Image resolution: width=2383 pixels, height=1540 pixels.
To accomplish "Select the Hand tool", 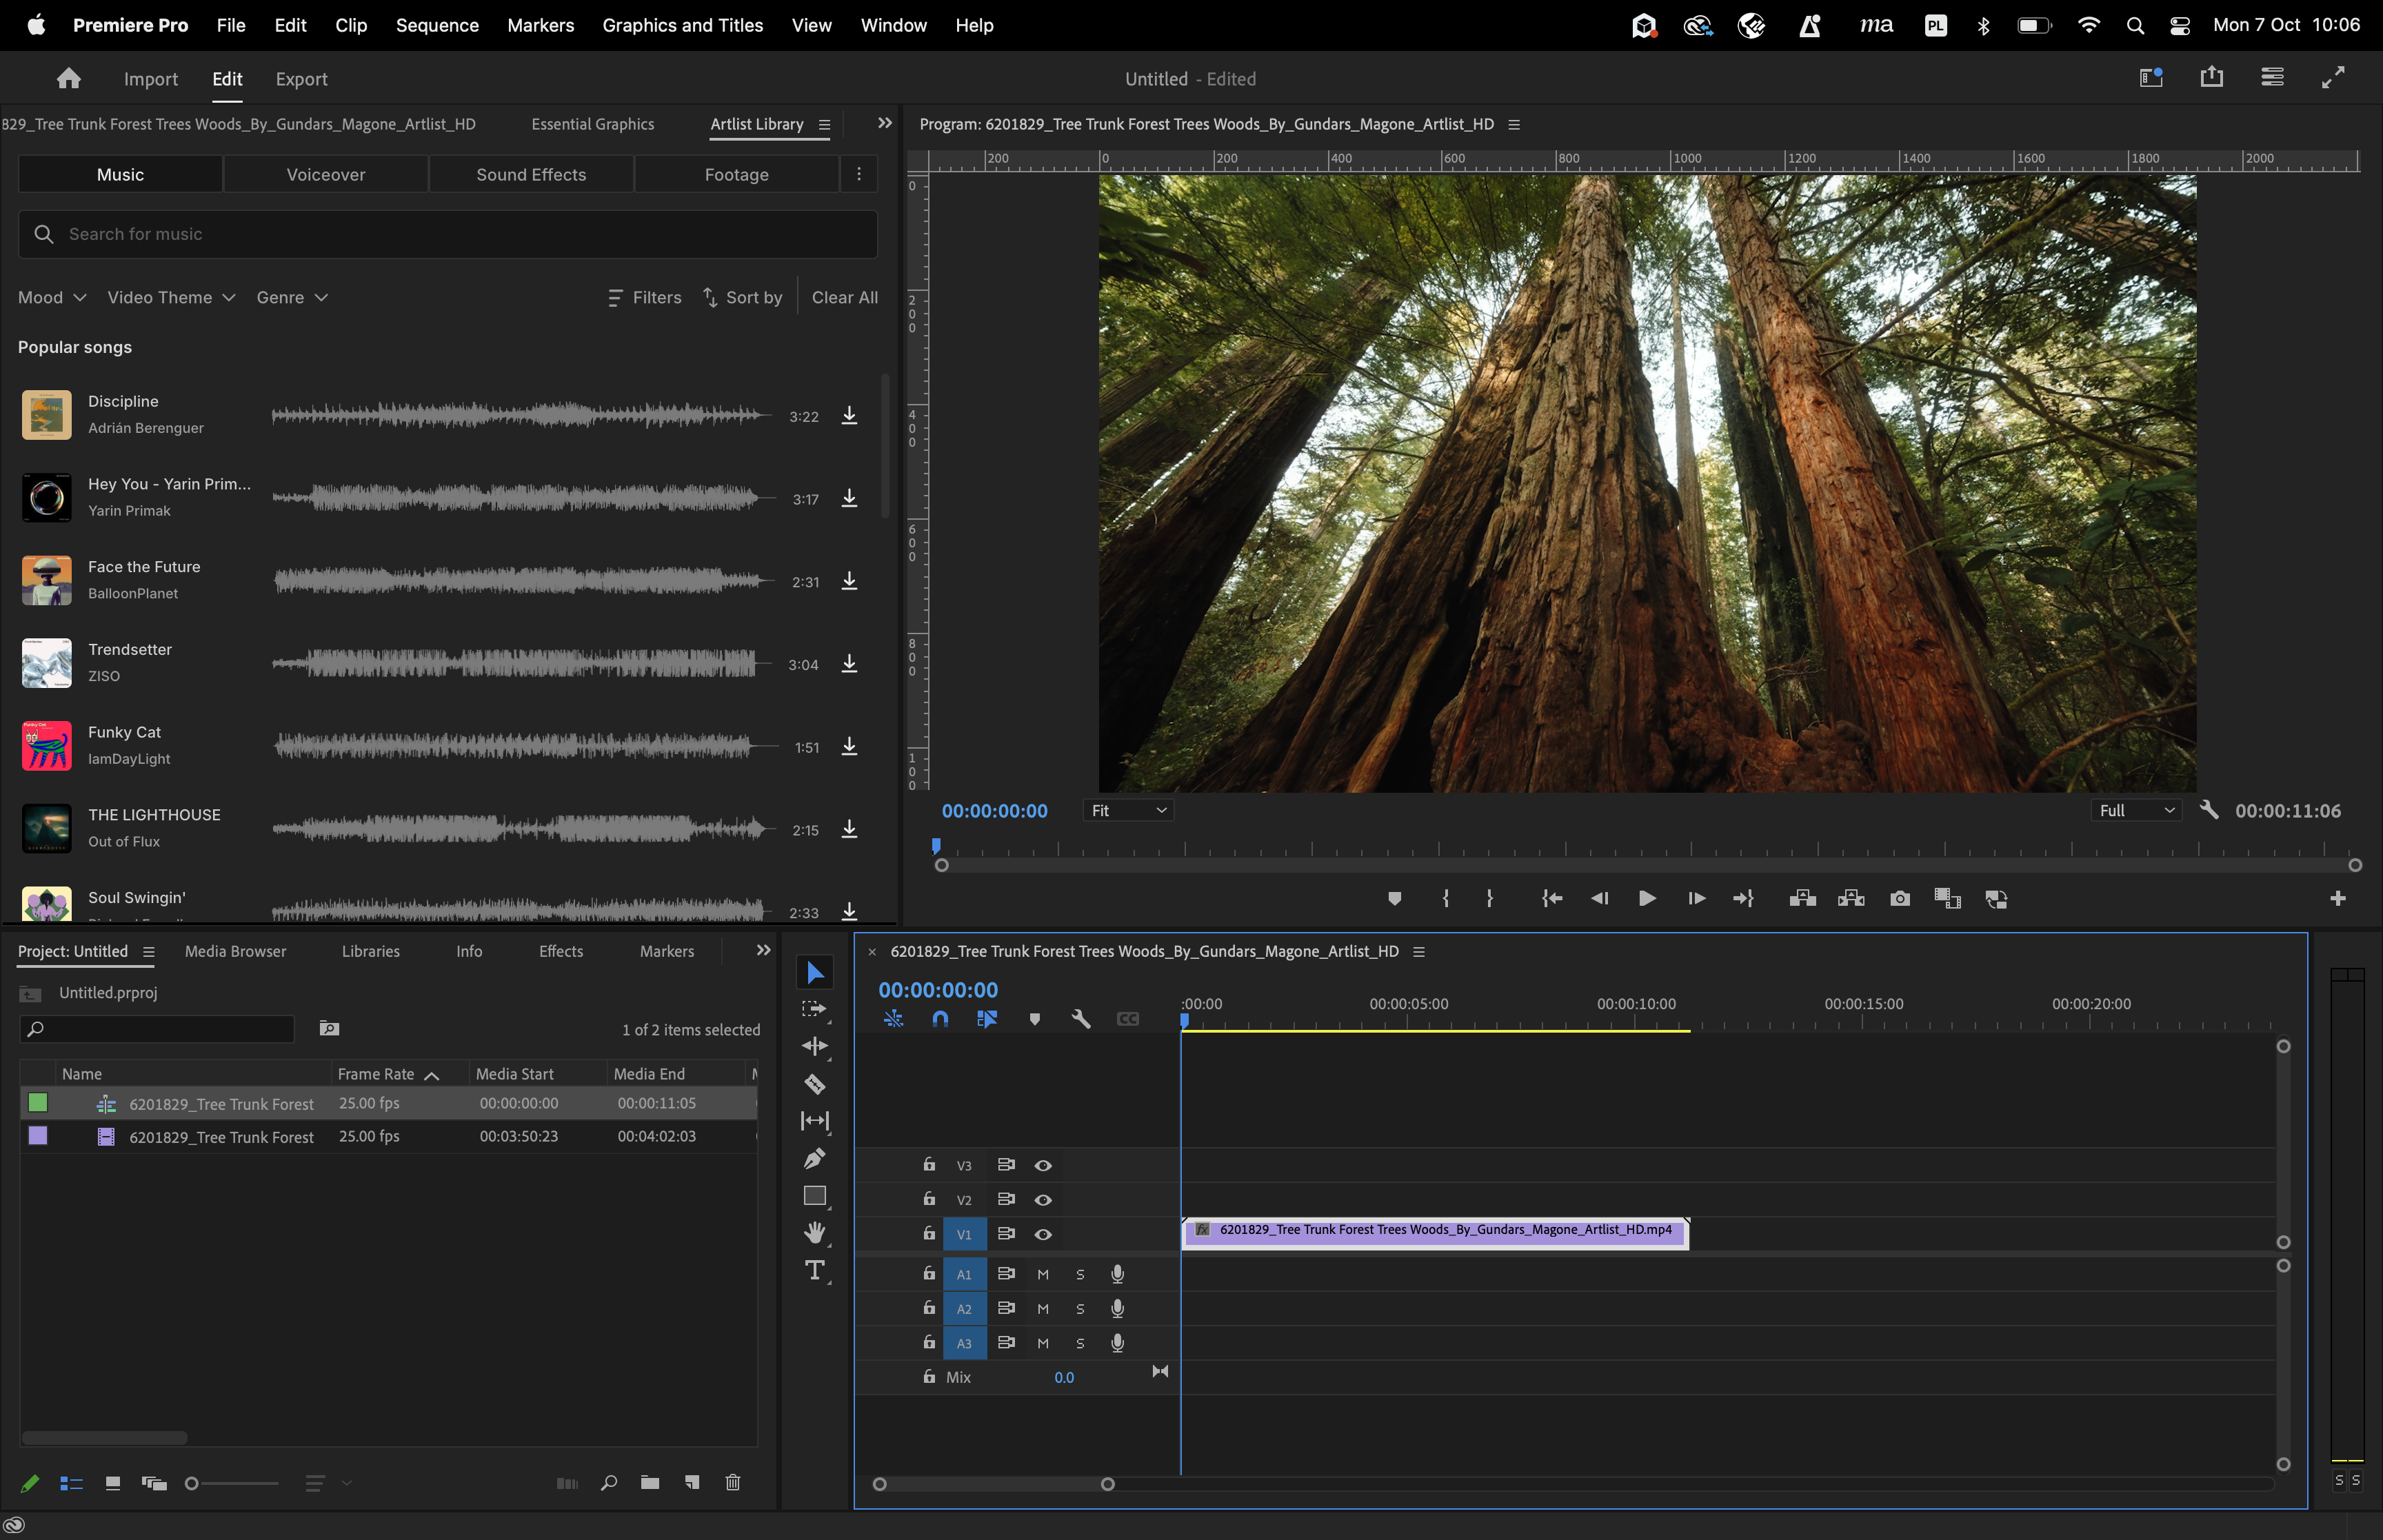I will coord(815,1233).
